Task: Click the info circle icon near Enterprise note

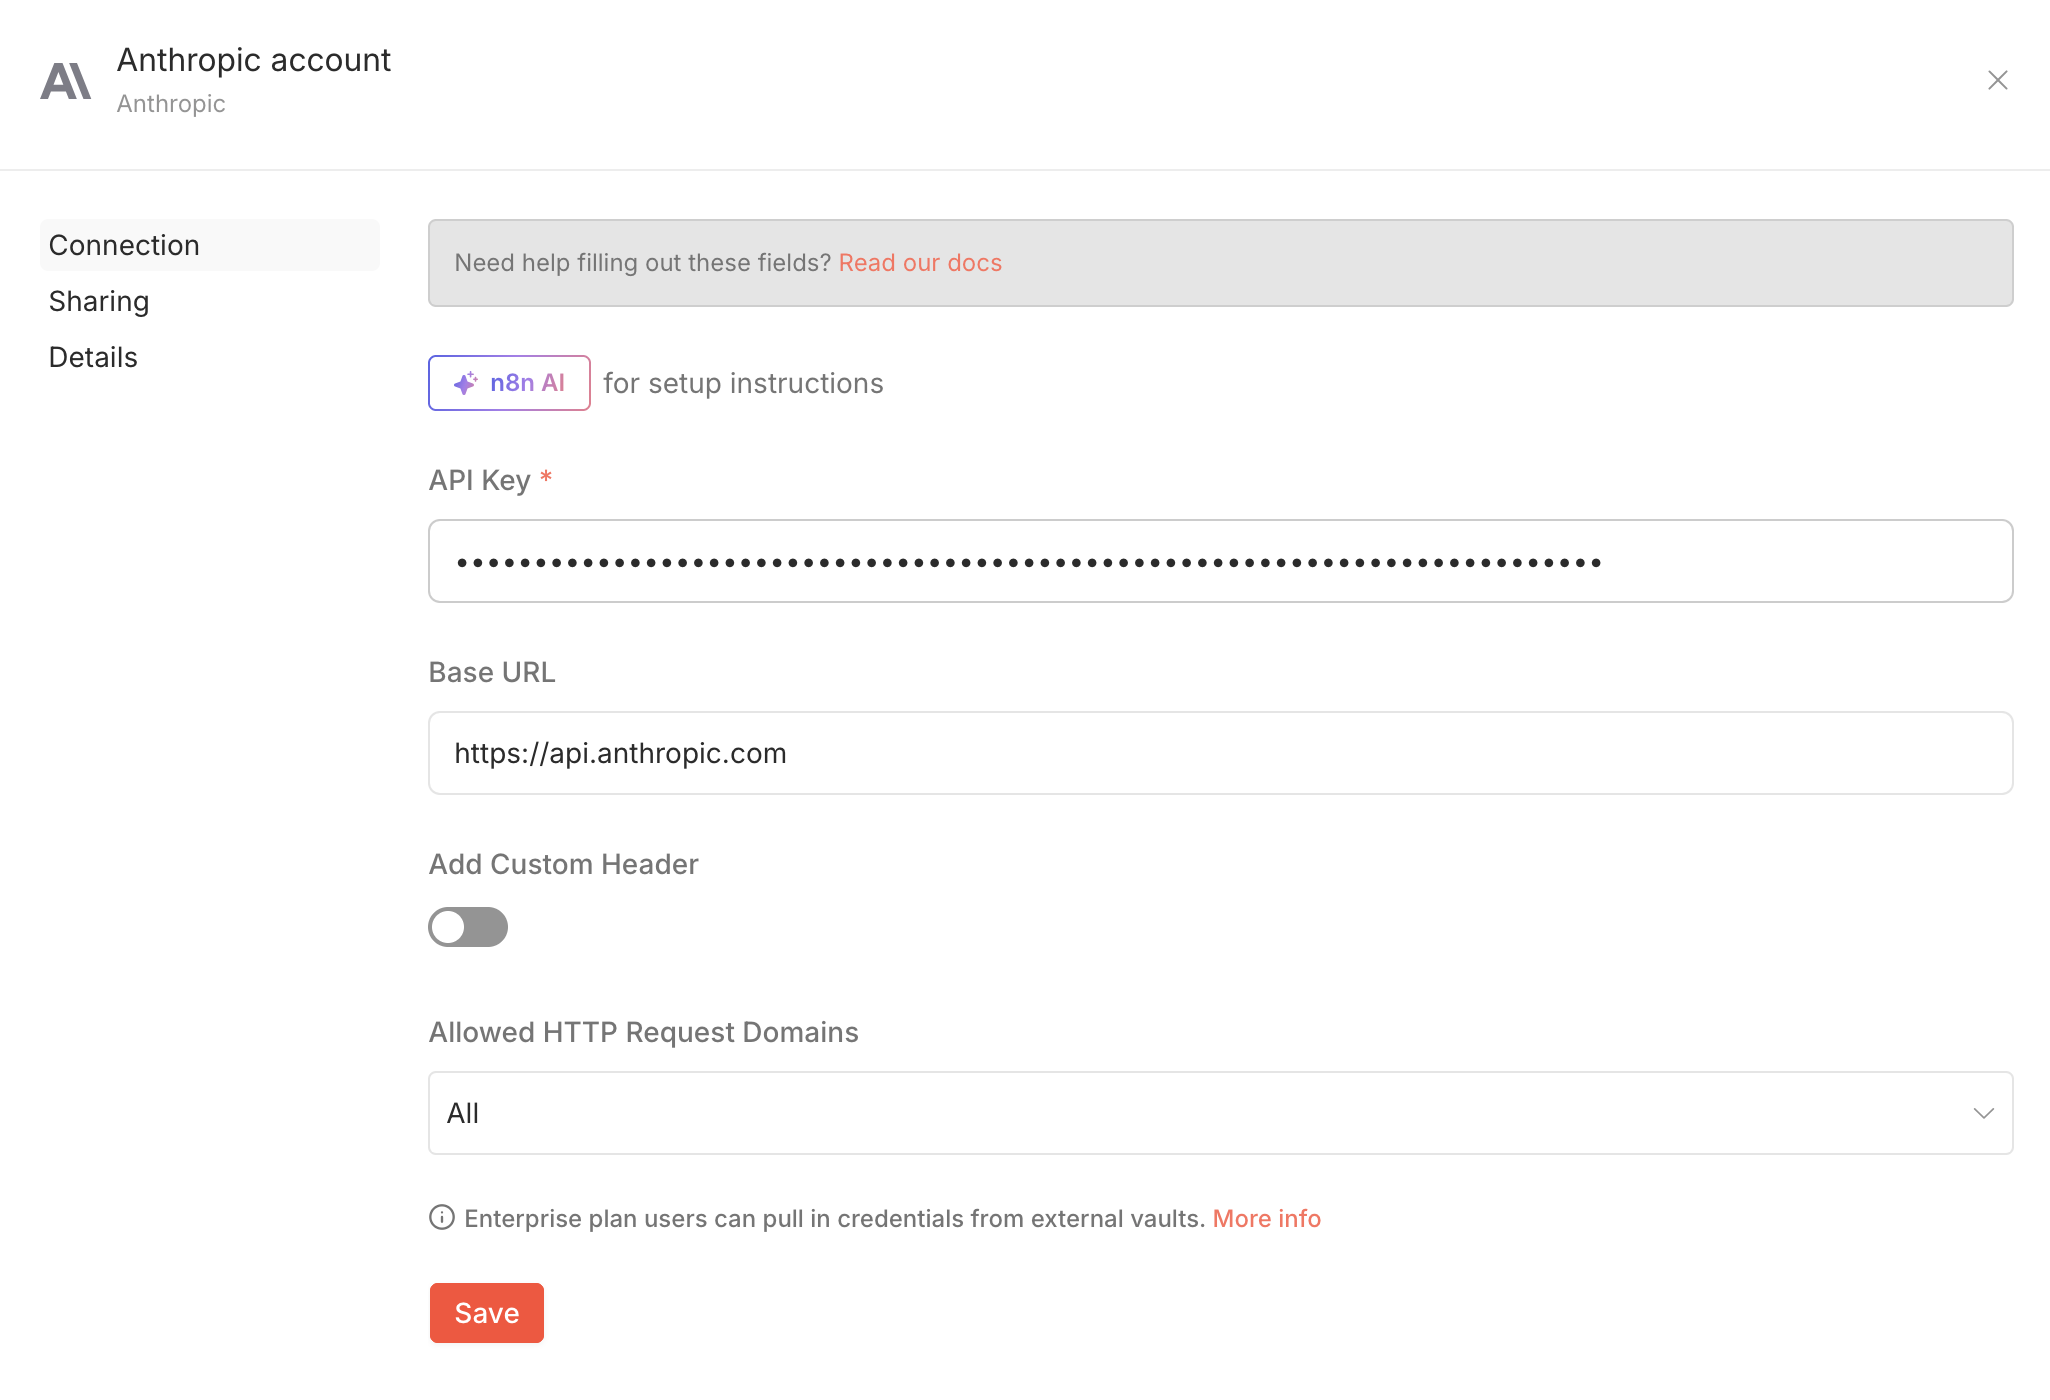Action: pos(441,1218)
